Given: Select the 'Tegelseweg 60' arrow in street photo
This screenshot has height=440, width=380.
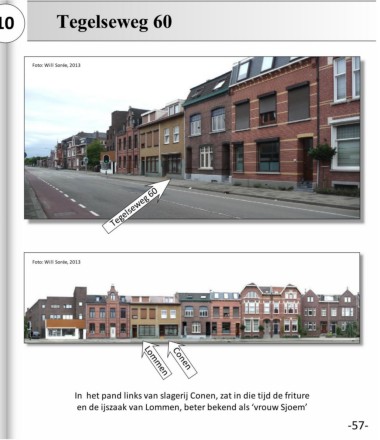Looking at the screenshot, I should (137, 206).
